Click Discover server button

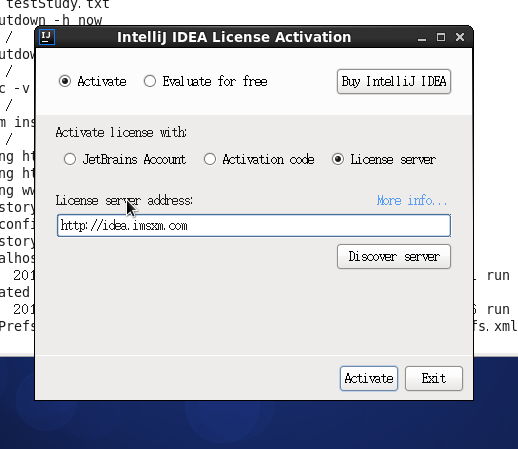click(394, 257)
